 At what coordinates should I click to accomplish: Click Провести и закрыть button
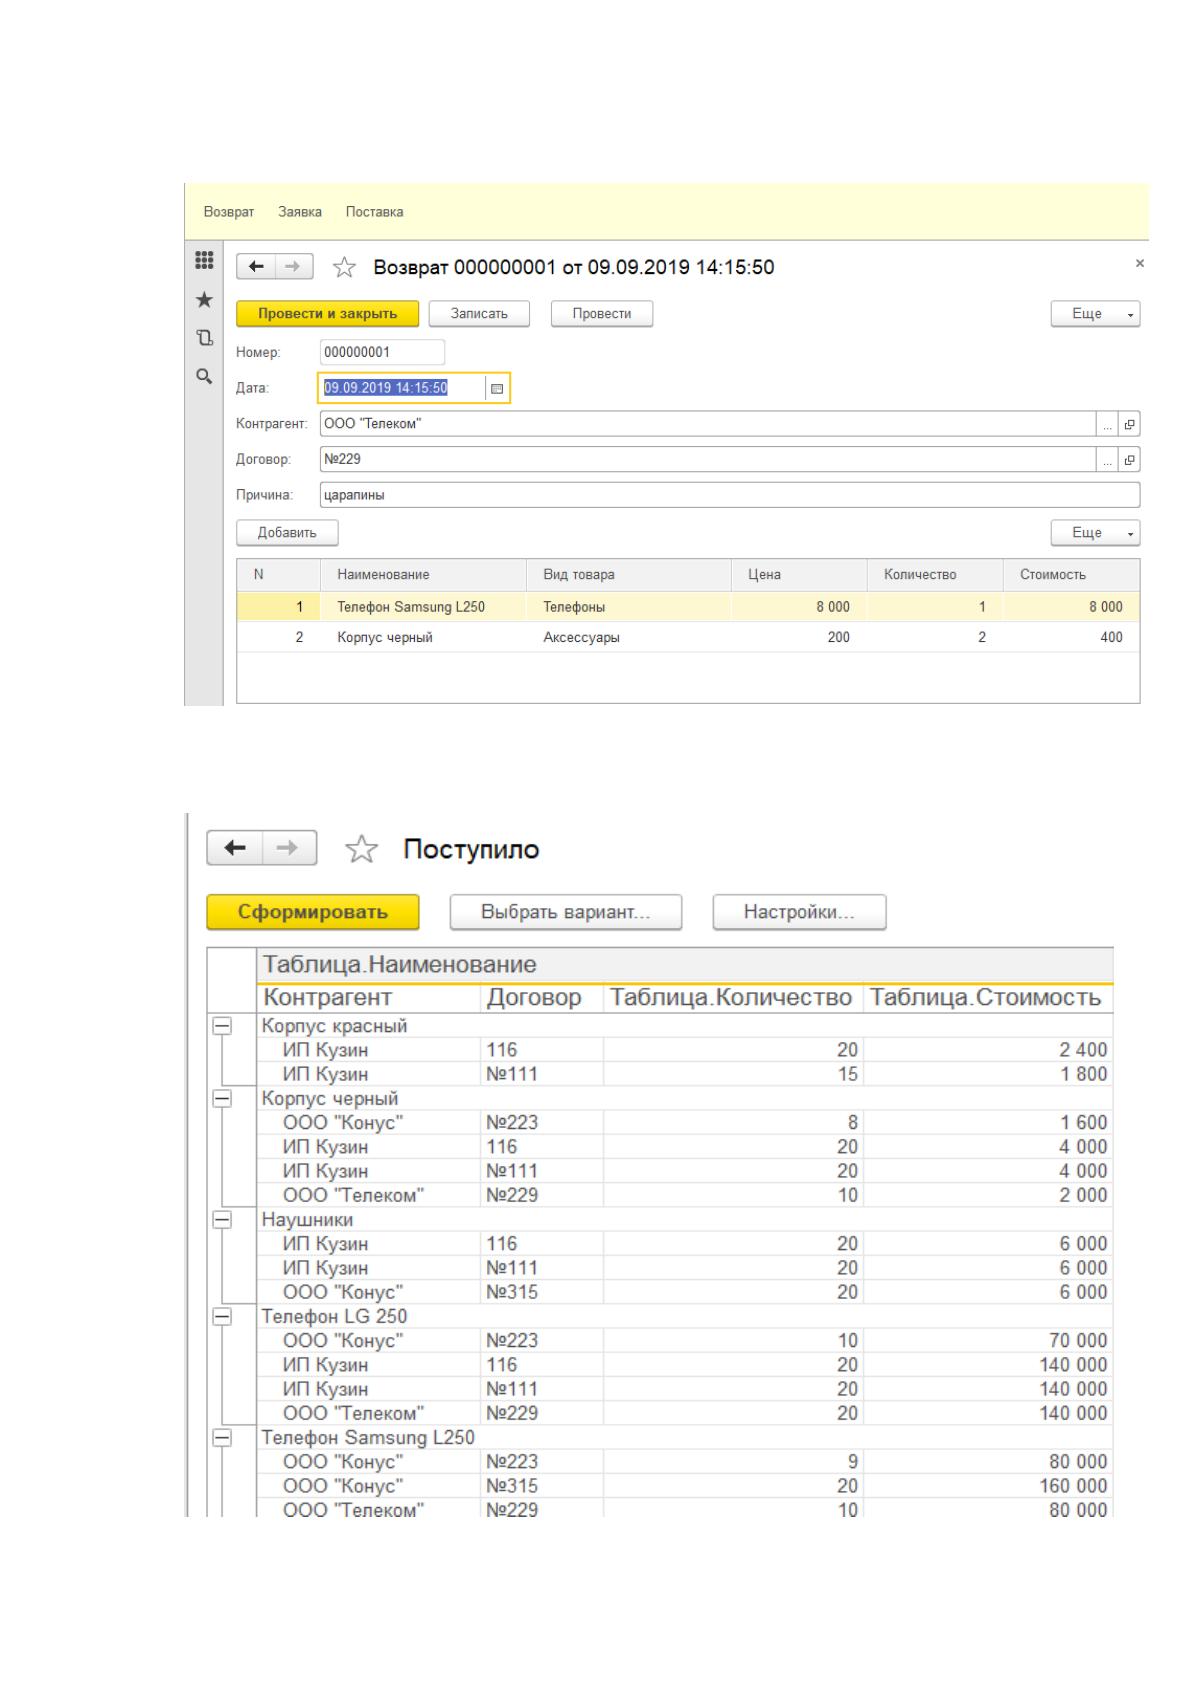[x=328, y=314]
